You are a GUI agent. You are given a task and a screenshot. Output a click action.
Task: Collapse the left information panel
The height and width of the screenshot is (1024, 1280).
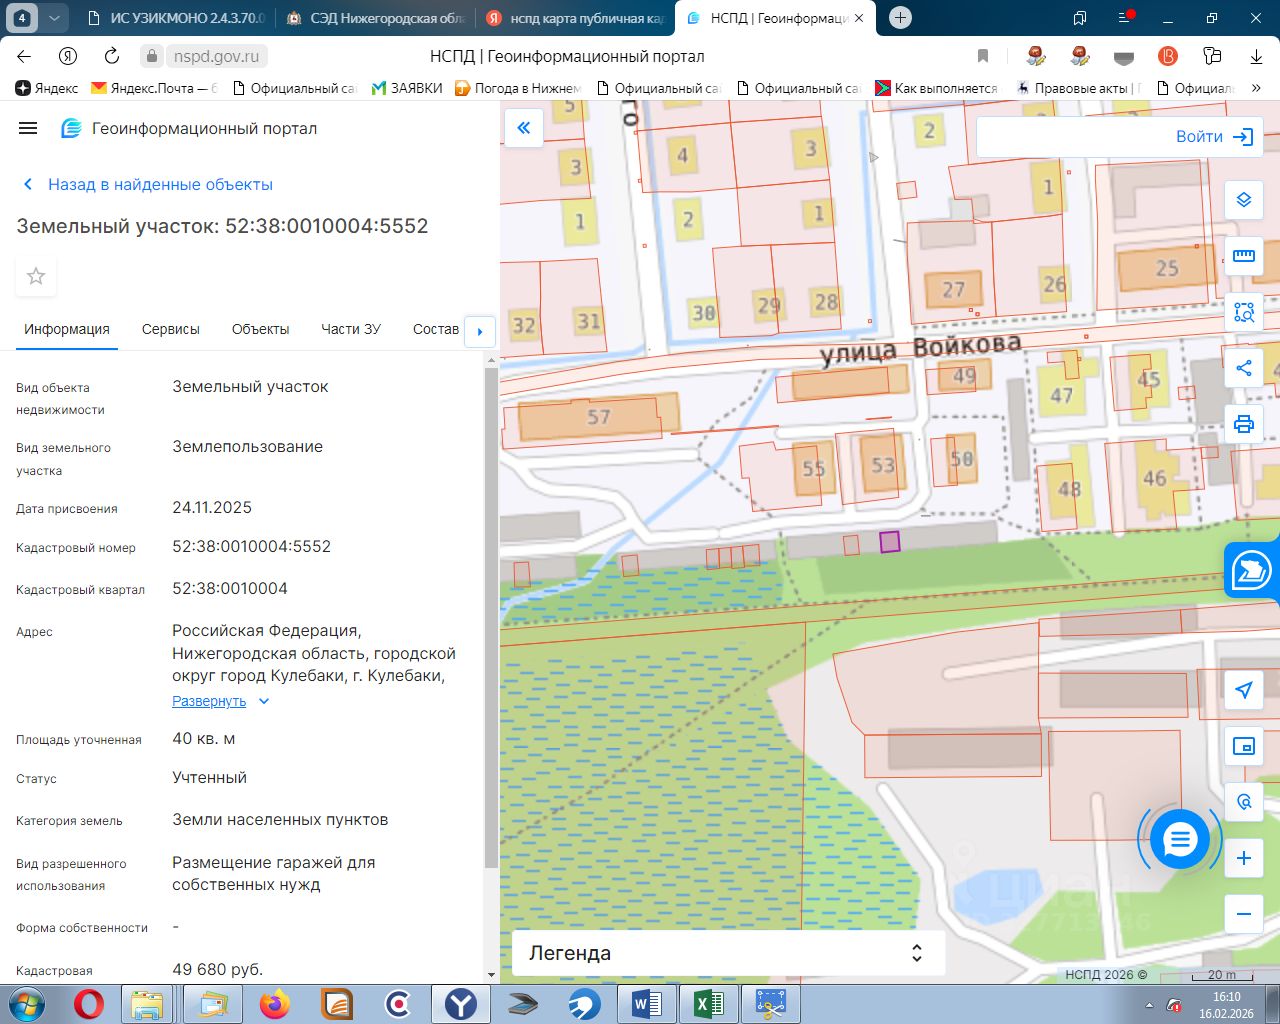523,128
